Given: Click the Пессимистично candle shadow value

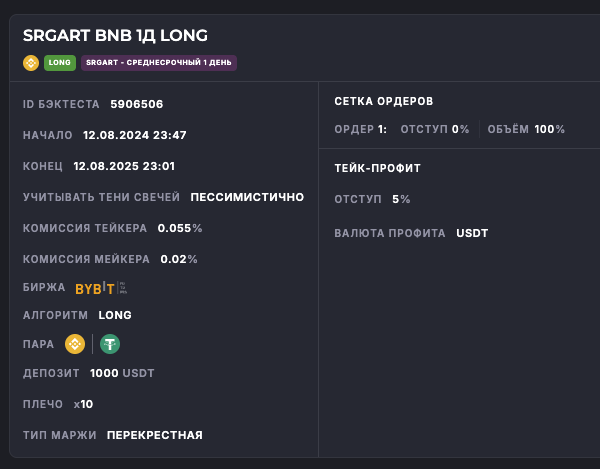Looking at the screenshot, I should coord(247,197).
